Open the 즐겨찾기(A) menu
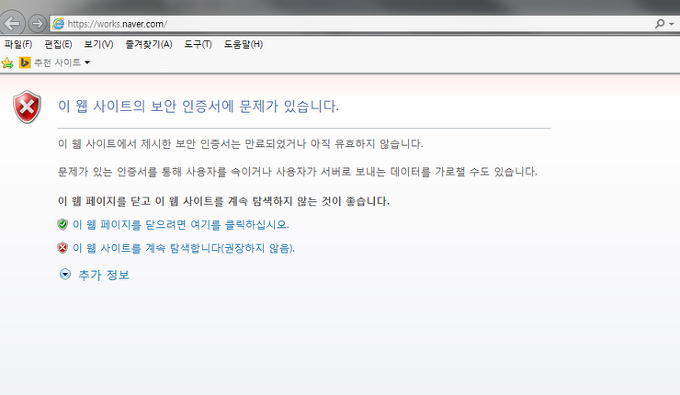This screenshot has height=395, width=680. (149, 44)
